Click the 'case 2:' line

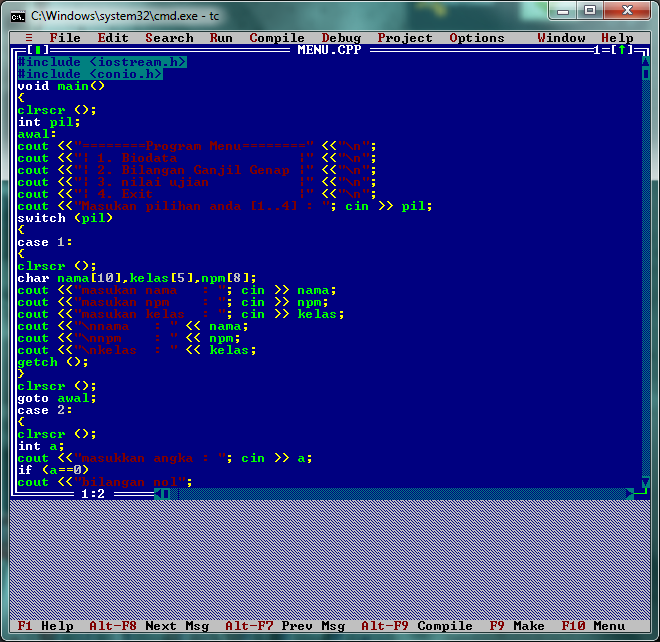coord(45,410)
